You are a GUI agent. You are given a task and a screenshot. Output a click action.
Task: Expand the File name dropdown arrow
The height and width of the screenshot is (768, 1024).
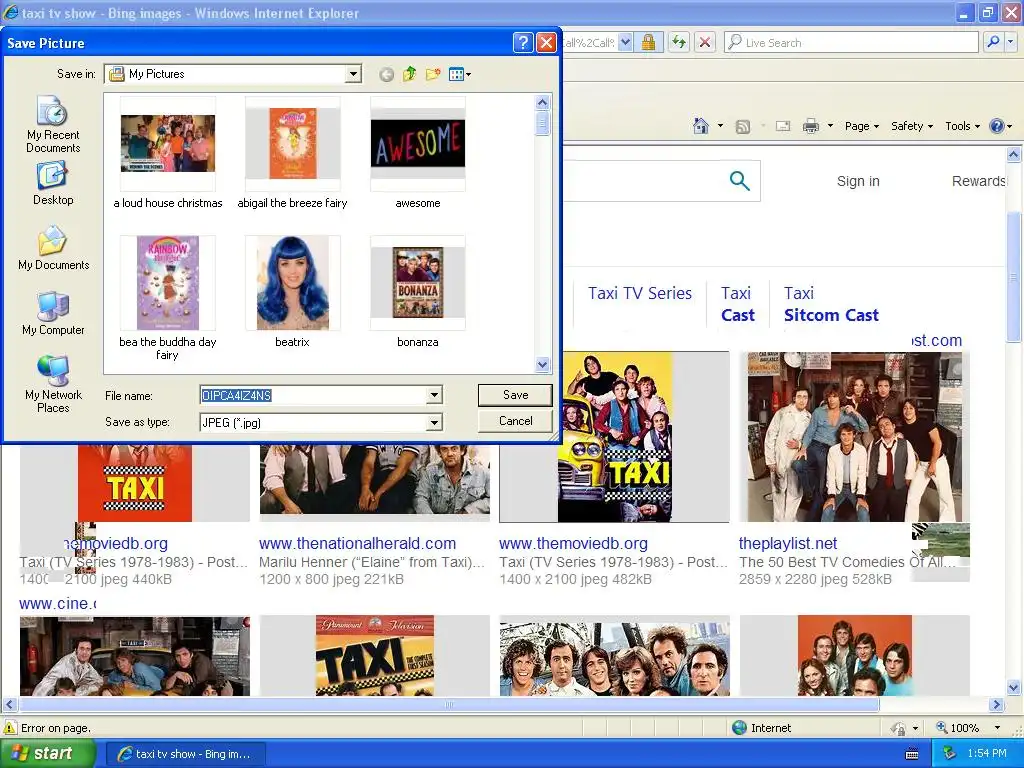434,395
